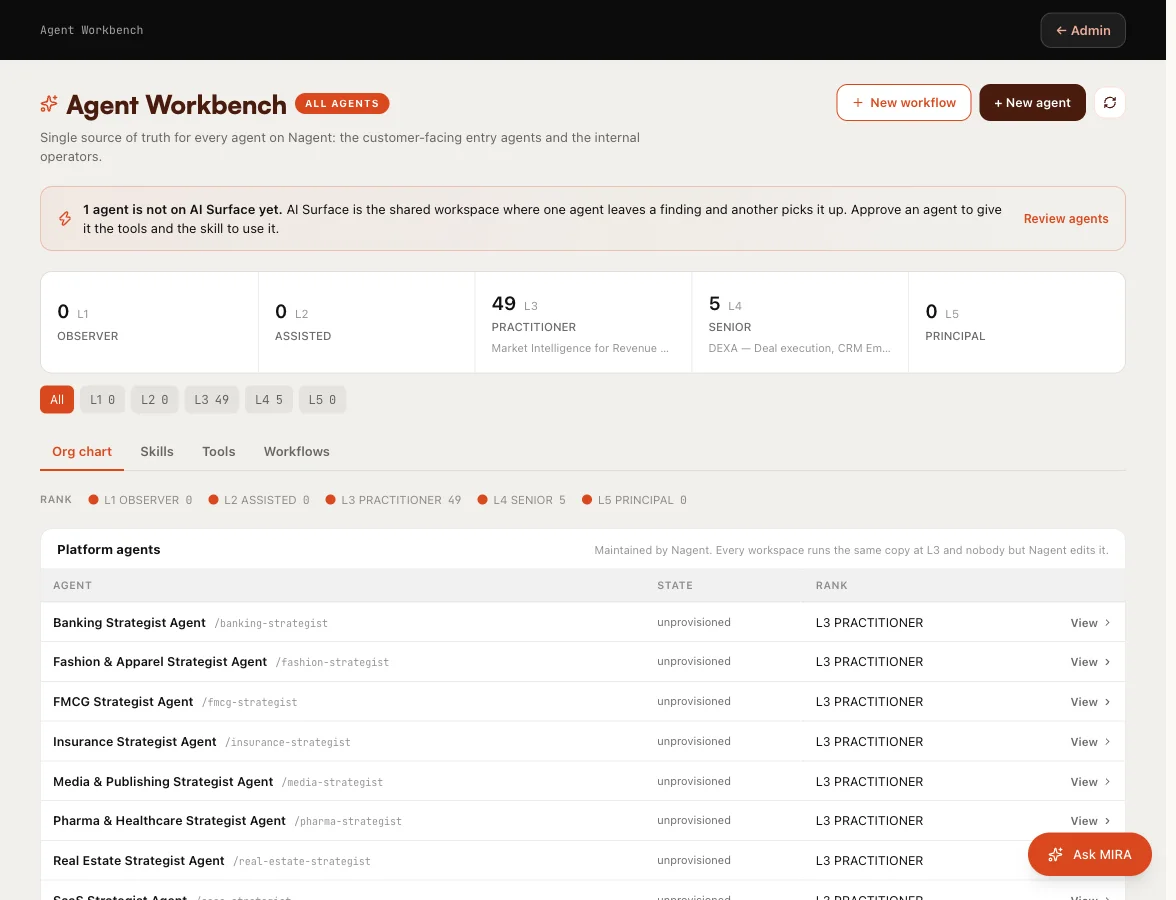Open the Fashion & Apparel Strategist row chevron
The height and width of the screenshot is (900, 1176).
click(1108, 662)
